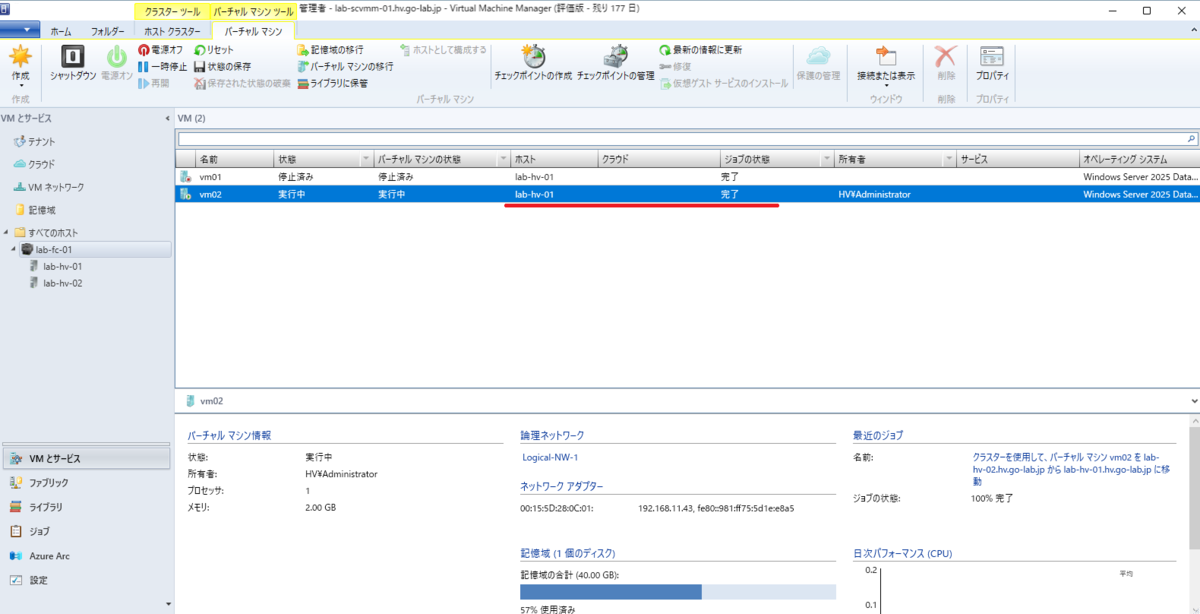Switch to the バーチャル マシン ribbon tab
The image size is (1200, 614).
(253, 31)
